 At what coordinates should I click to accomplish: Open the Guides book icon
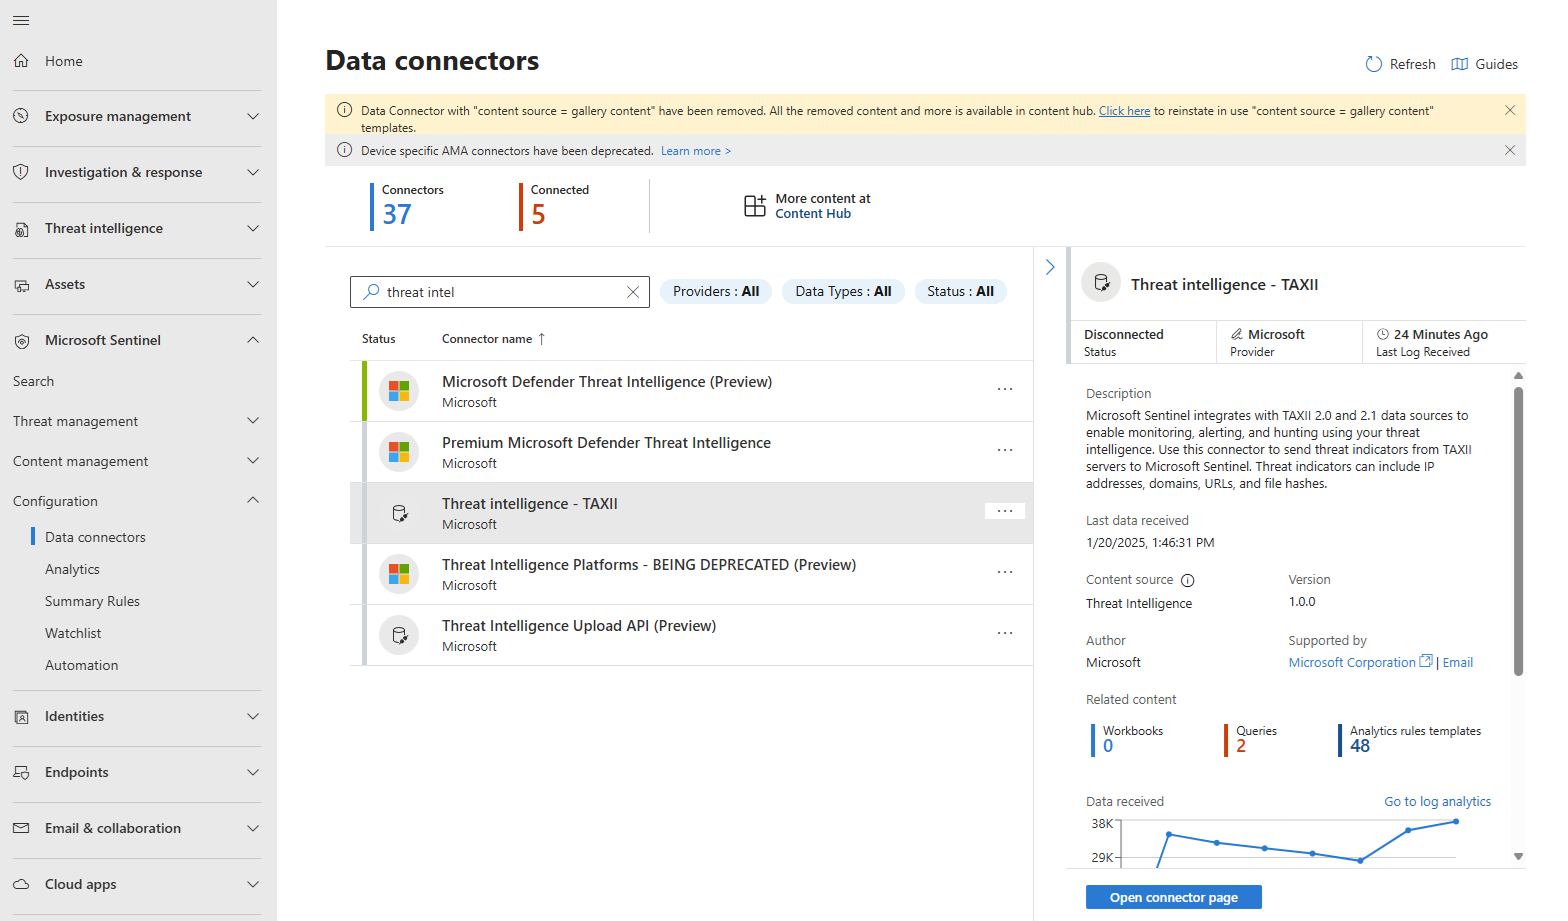tap(1460, 64)
